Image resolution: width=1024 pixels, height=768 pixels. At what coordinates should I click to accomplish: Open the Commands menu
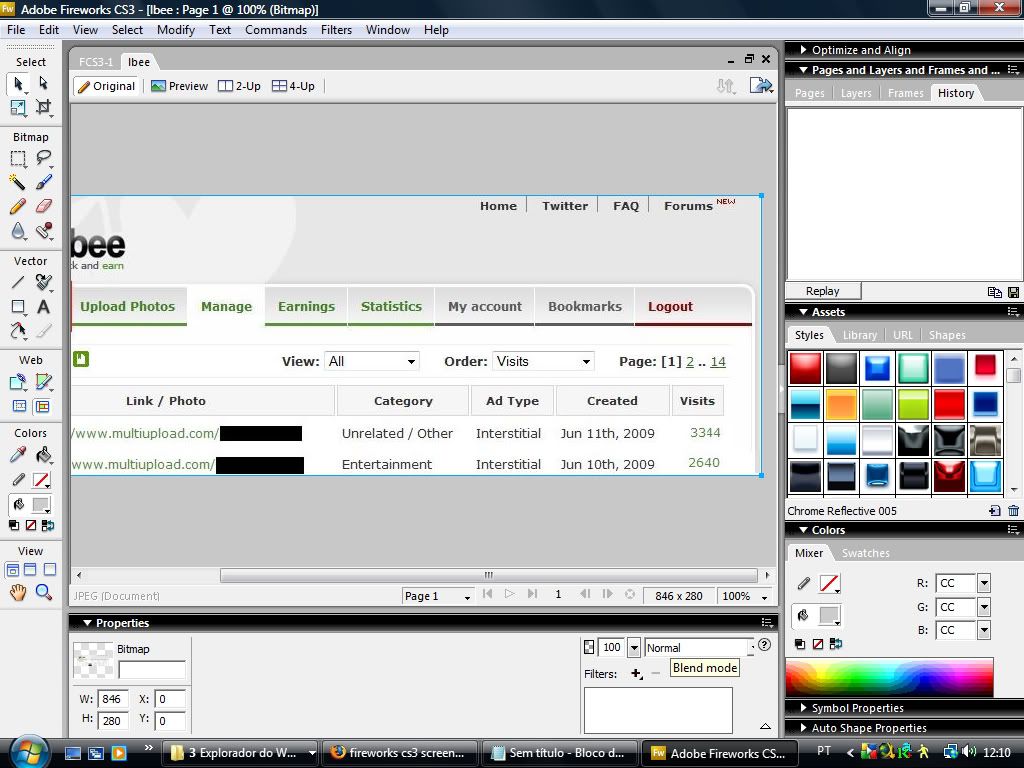(276, 30)
